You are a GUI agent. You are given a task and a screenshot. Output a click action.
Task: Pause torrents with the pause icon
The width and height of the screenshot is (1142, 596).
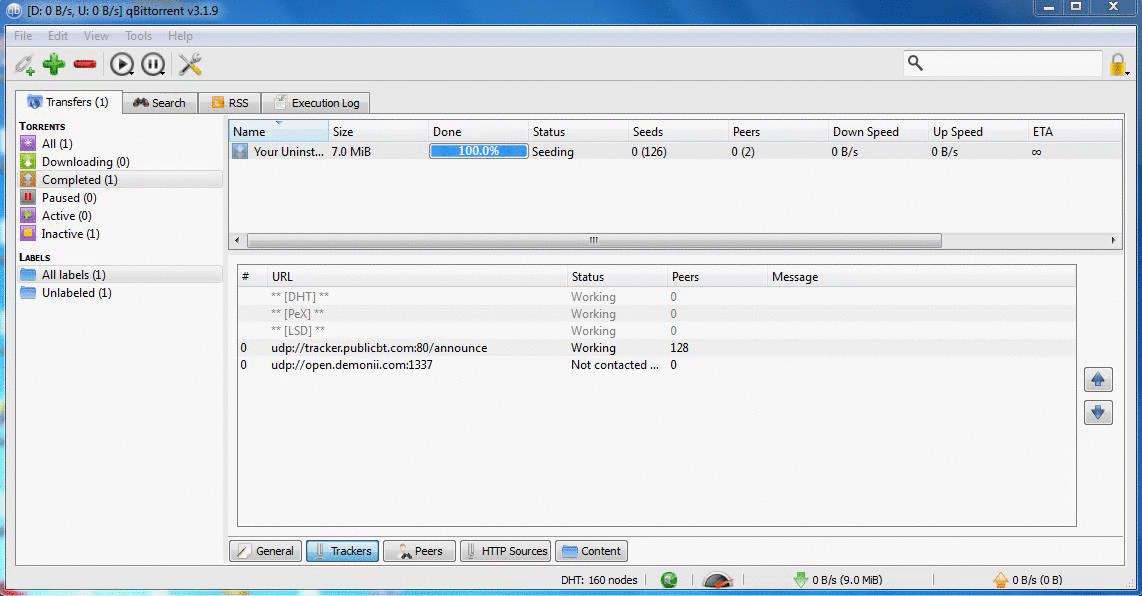(153, 65)
